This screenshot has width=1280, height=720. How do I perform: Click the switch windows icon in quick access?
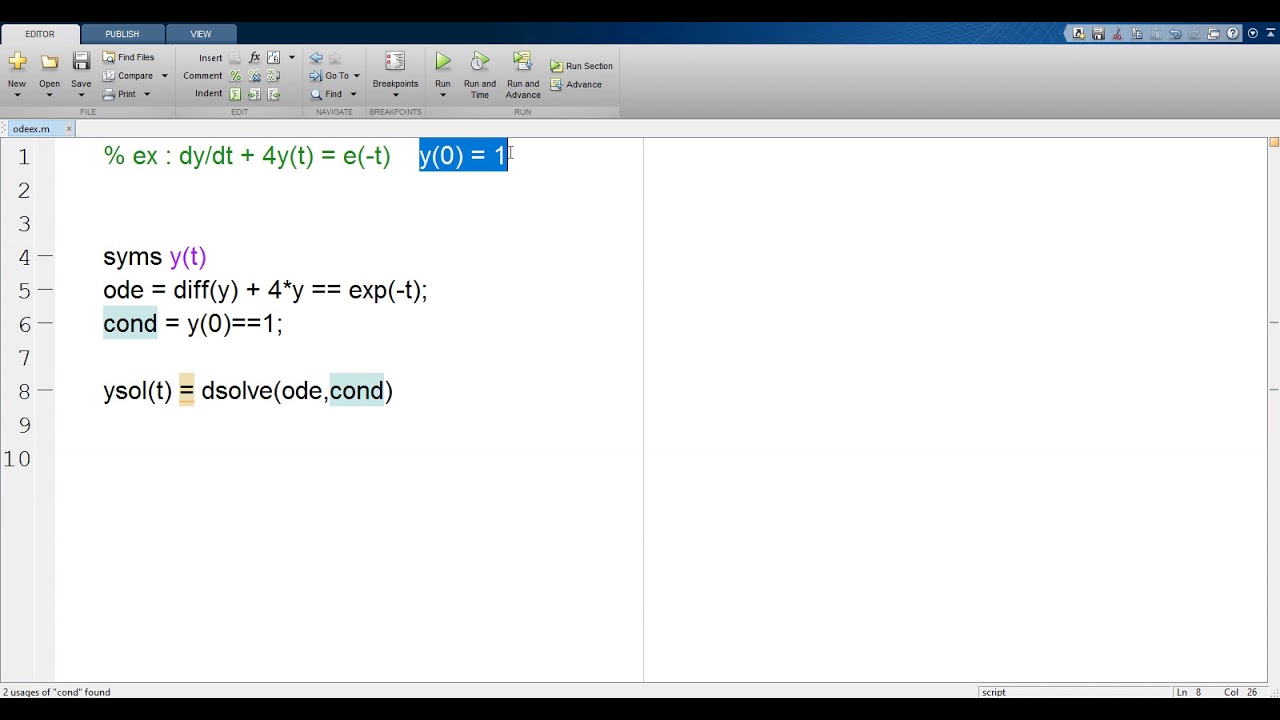(x=1214, y=34)
